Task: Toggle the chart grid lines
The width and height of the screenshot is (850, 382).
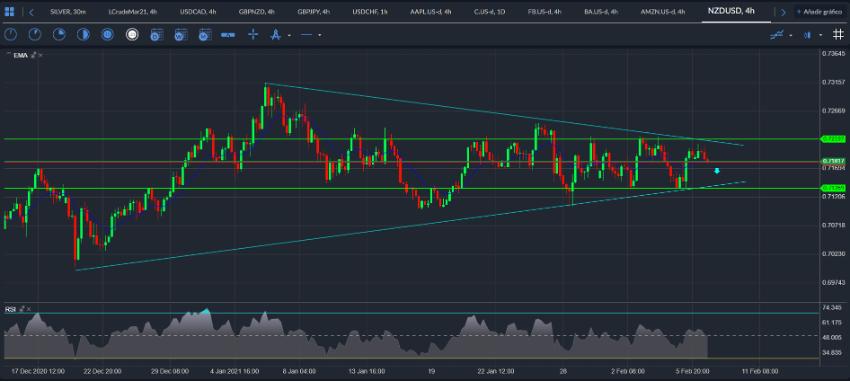Action: pyautogui.click(x=838, y=35)
